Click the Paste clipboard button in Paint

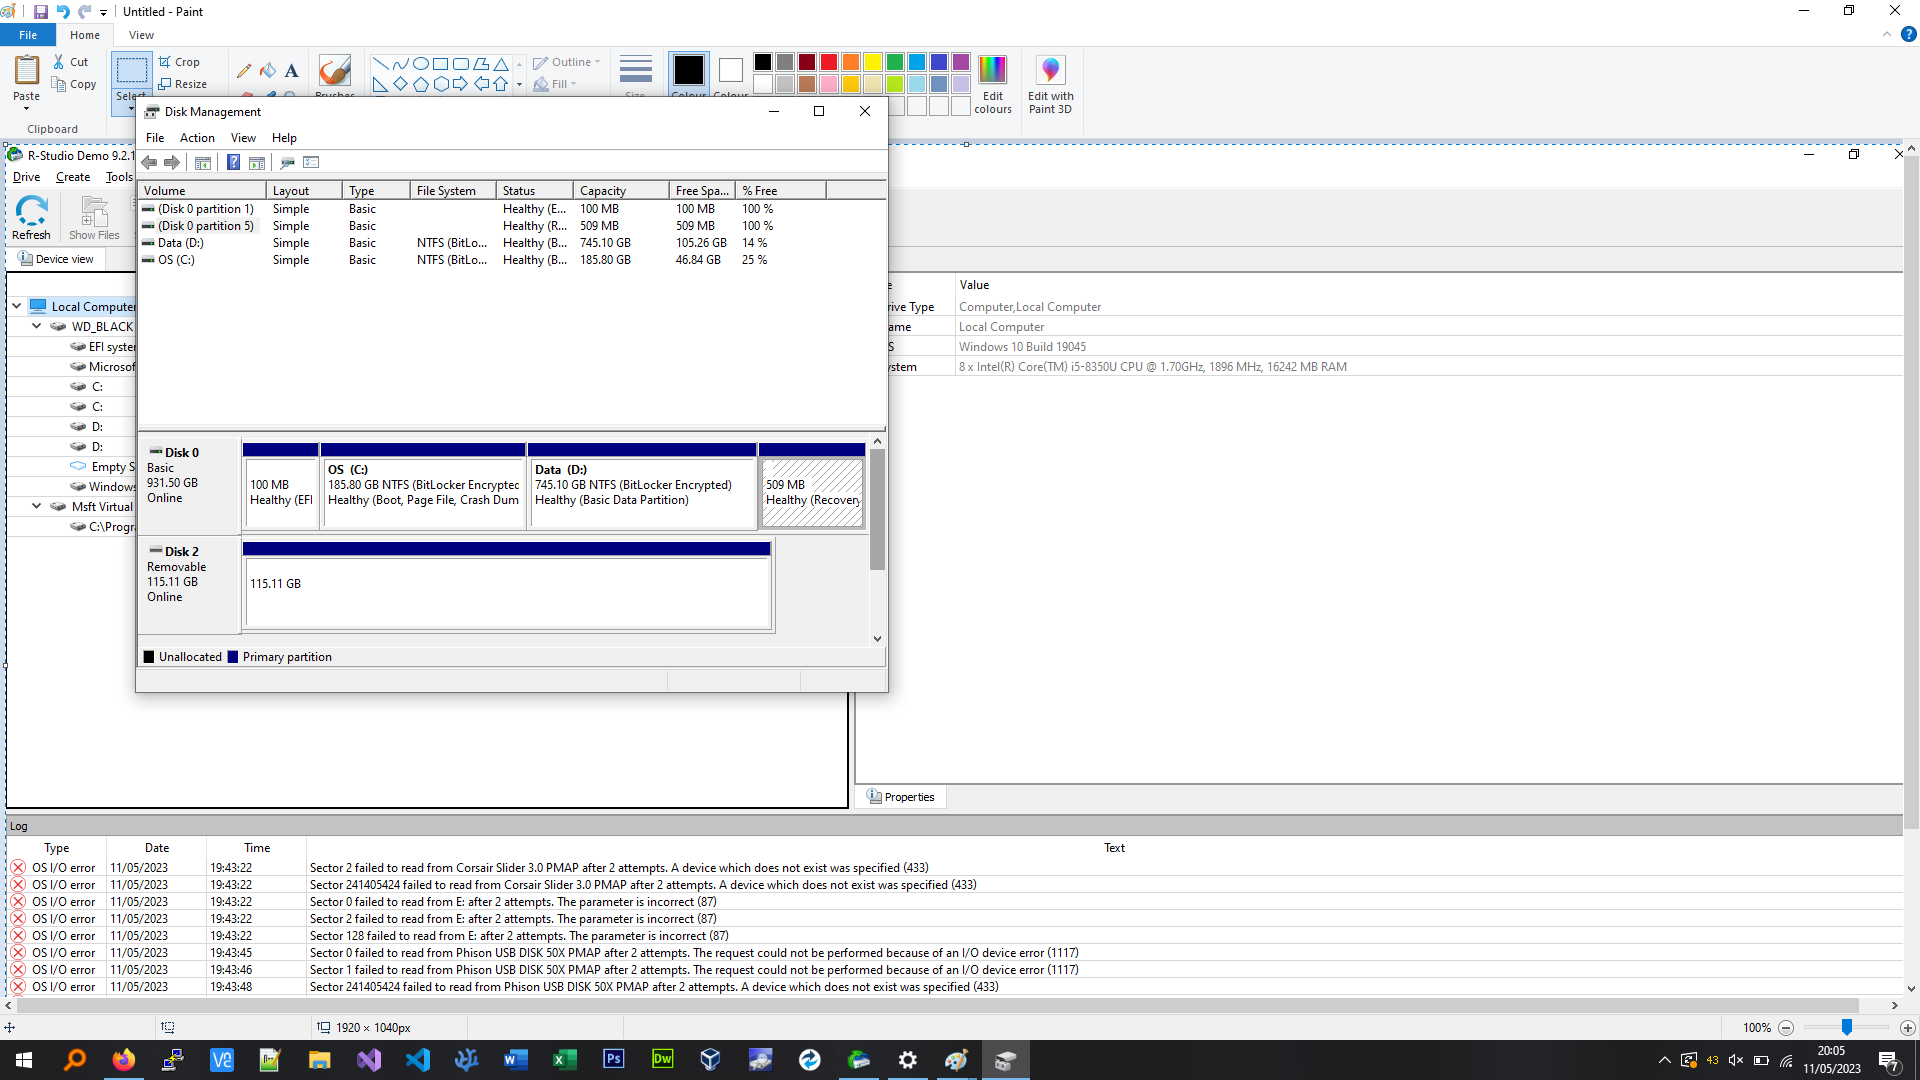click(x=27, y=80)
